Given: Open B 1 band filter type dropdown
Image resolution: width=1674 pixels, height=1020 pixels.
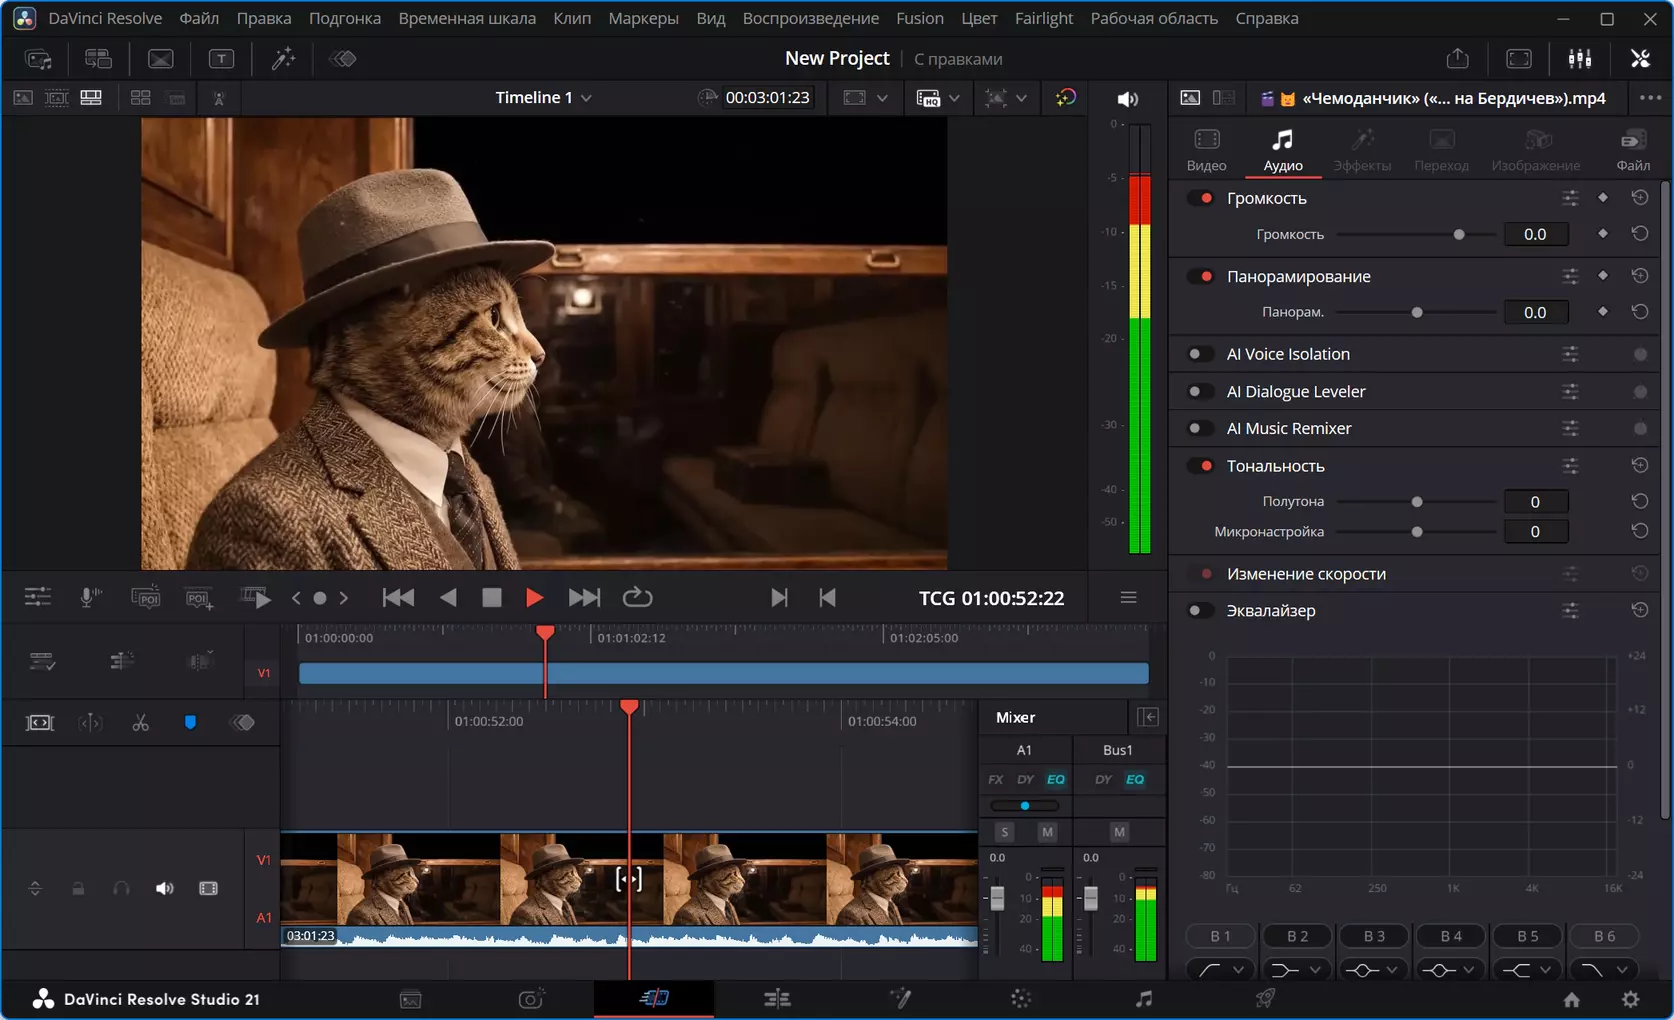Looking at the screenshot, I should (x=1220, y=970).
